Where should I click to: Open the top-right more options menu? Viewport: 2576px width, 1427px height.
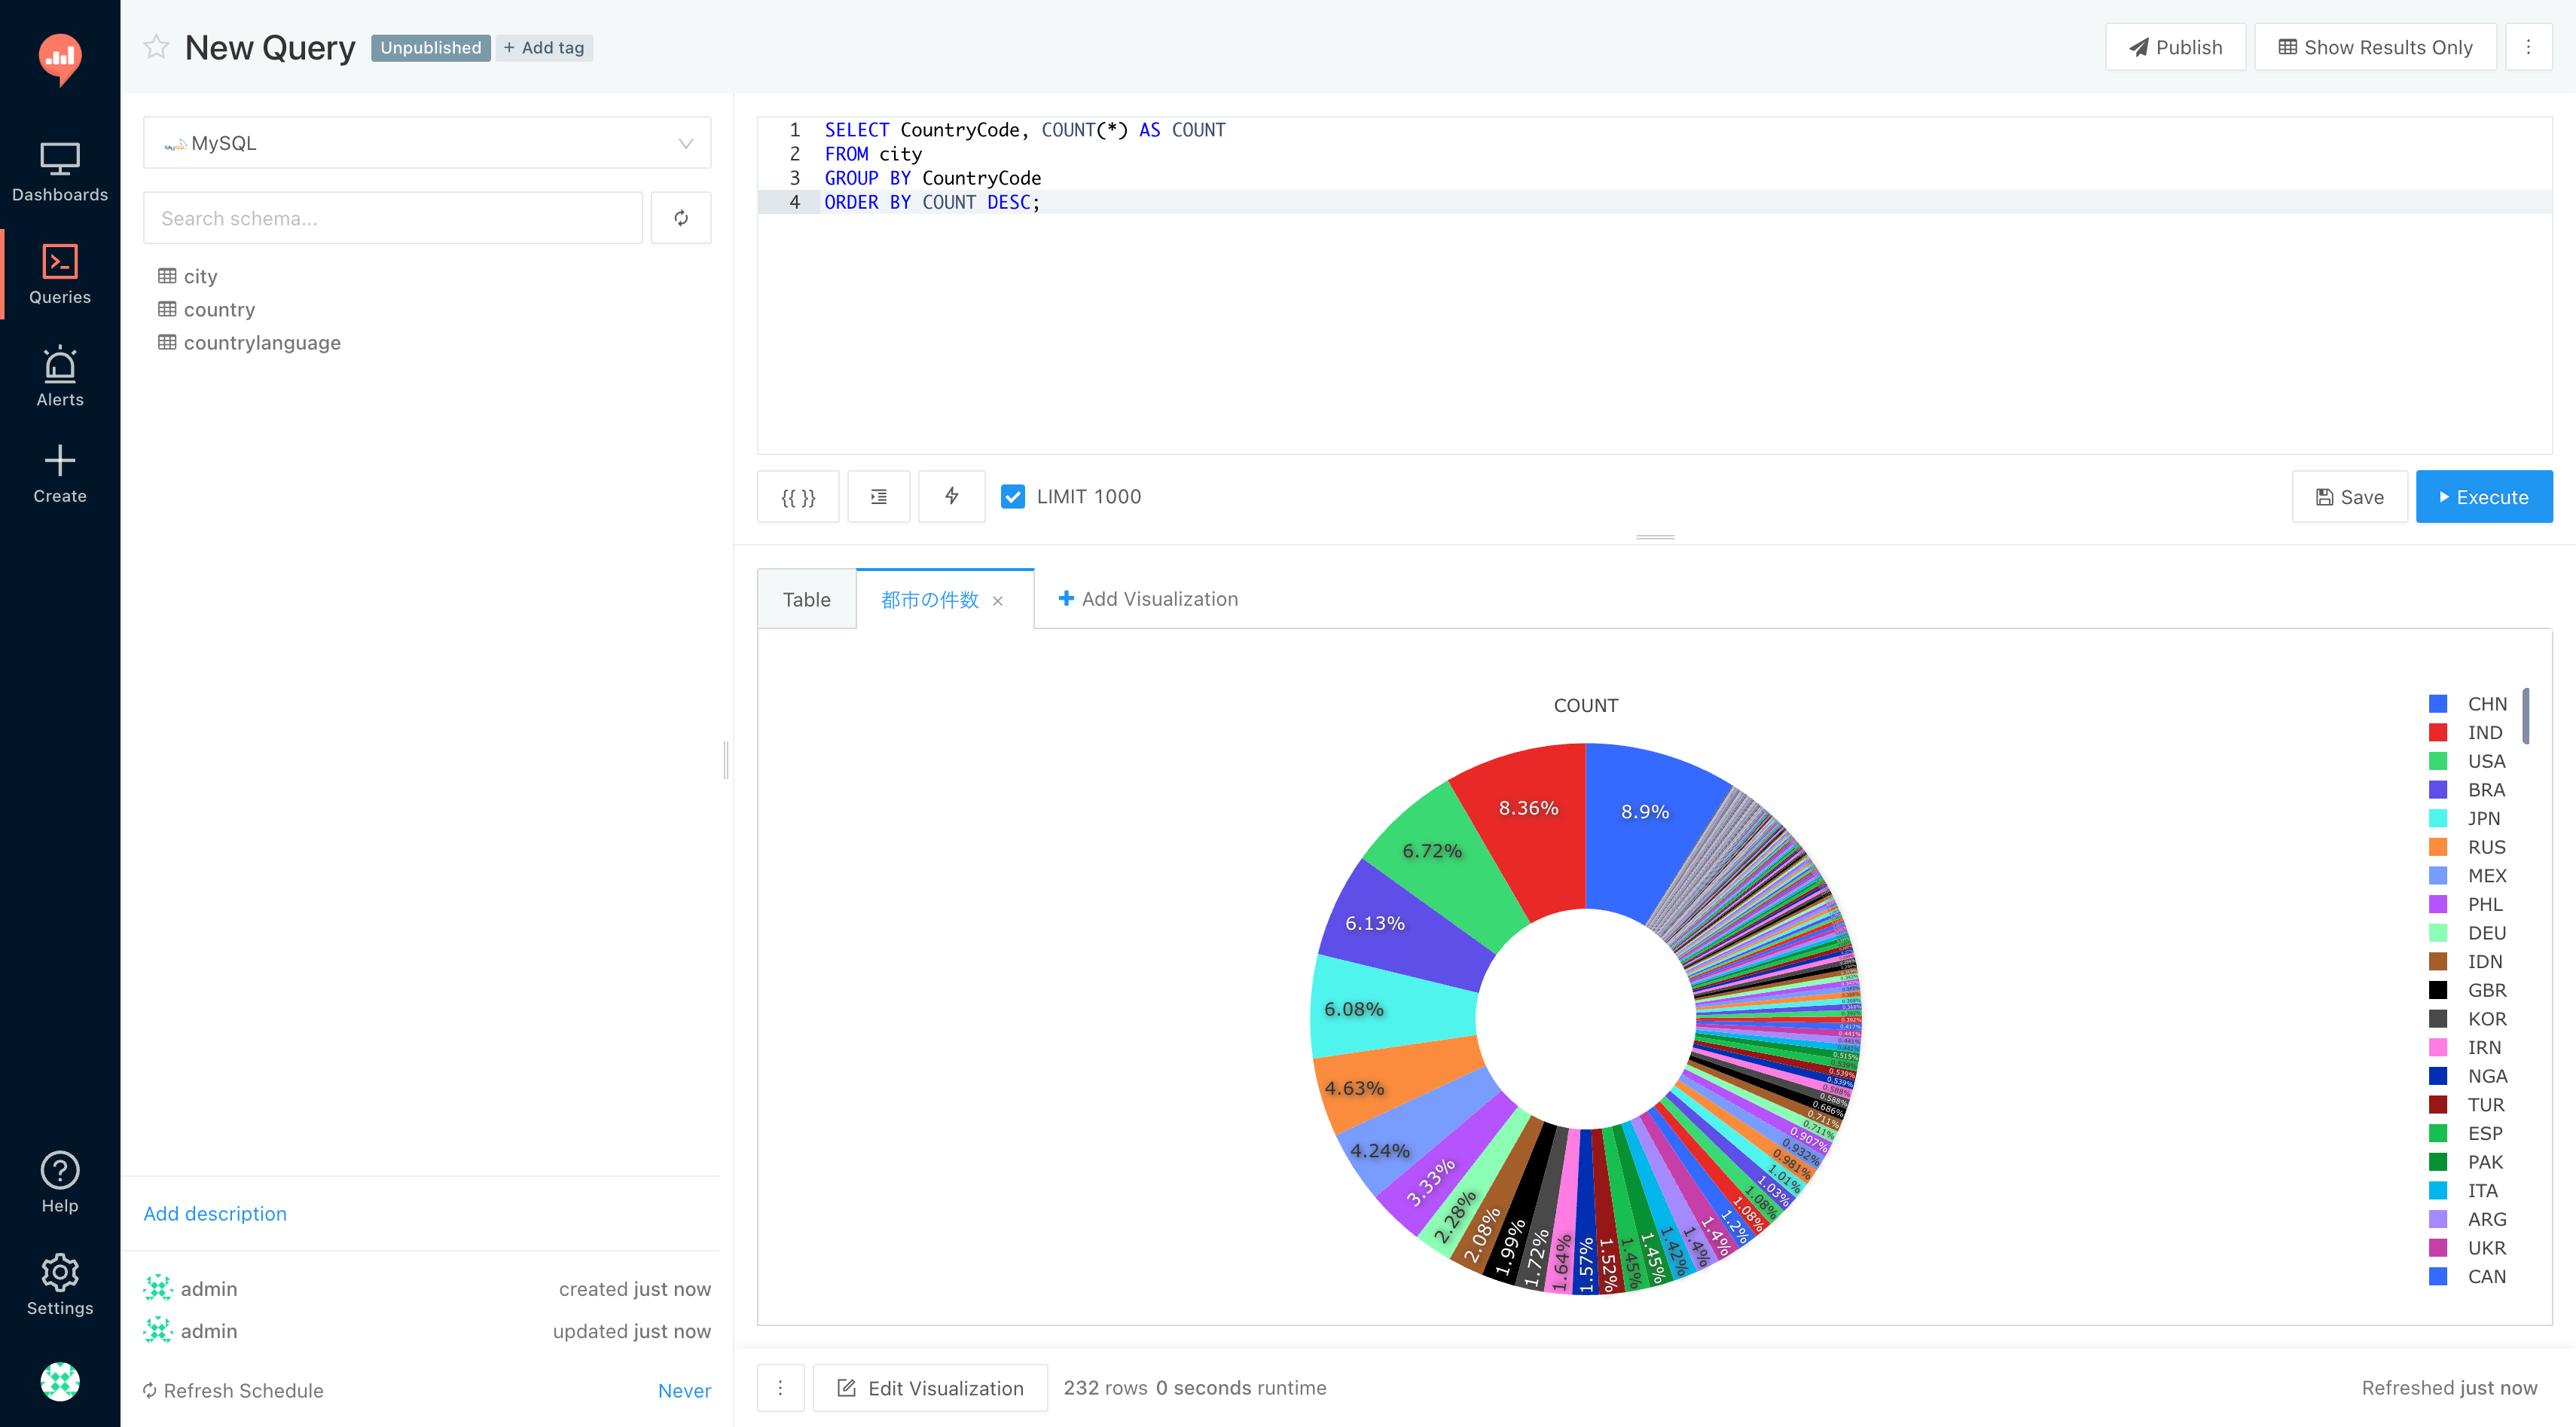point(2528,47)
